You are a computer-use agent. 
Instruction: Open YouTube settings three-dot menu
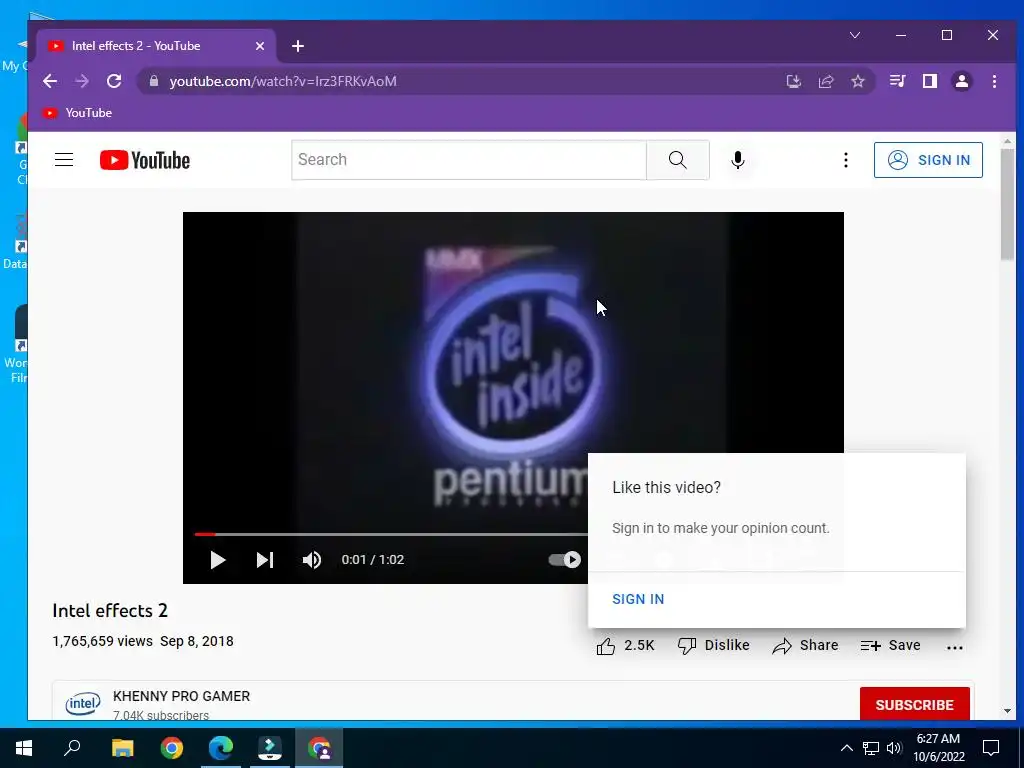click(846, 160)
